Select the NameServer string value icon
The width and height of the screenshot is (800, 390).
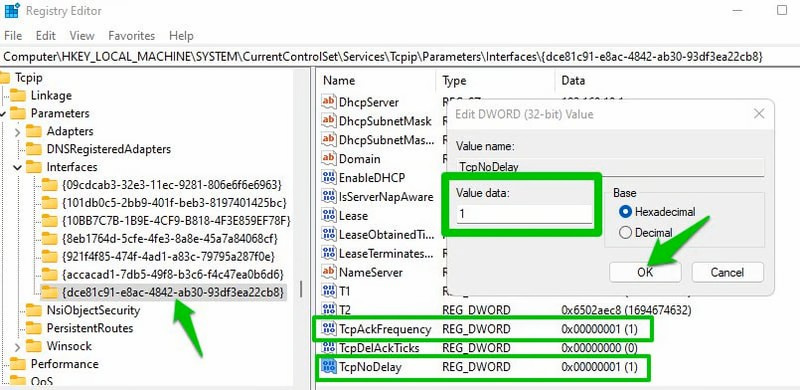[x=328, y=272]
